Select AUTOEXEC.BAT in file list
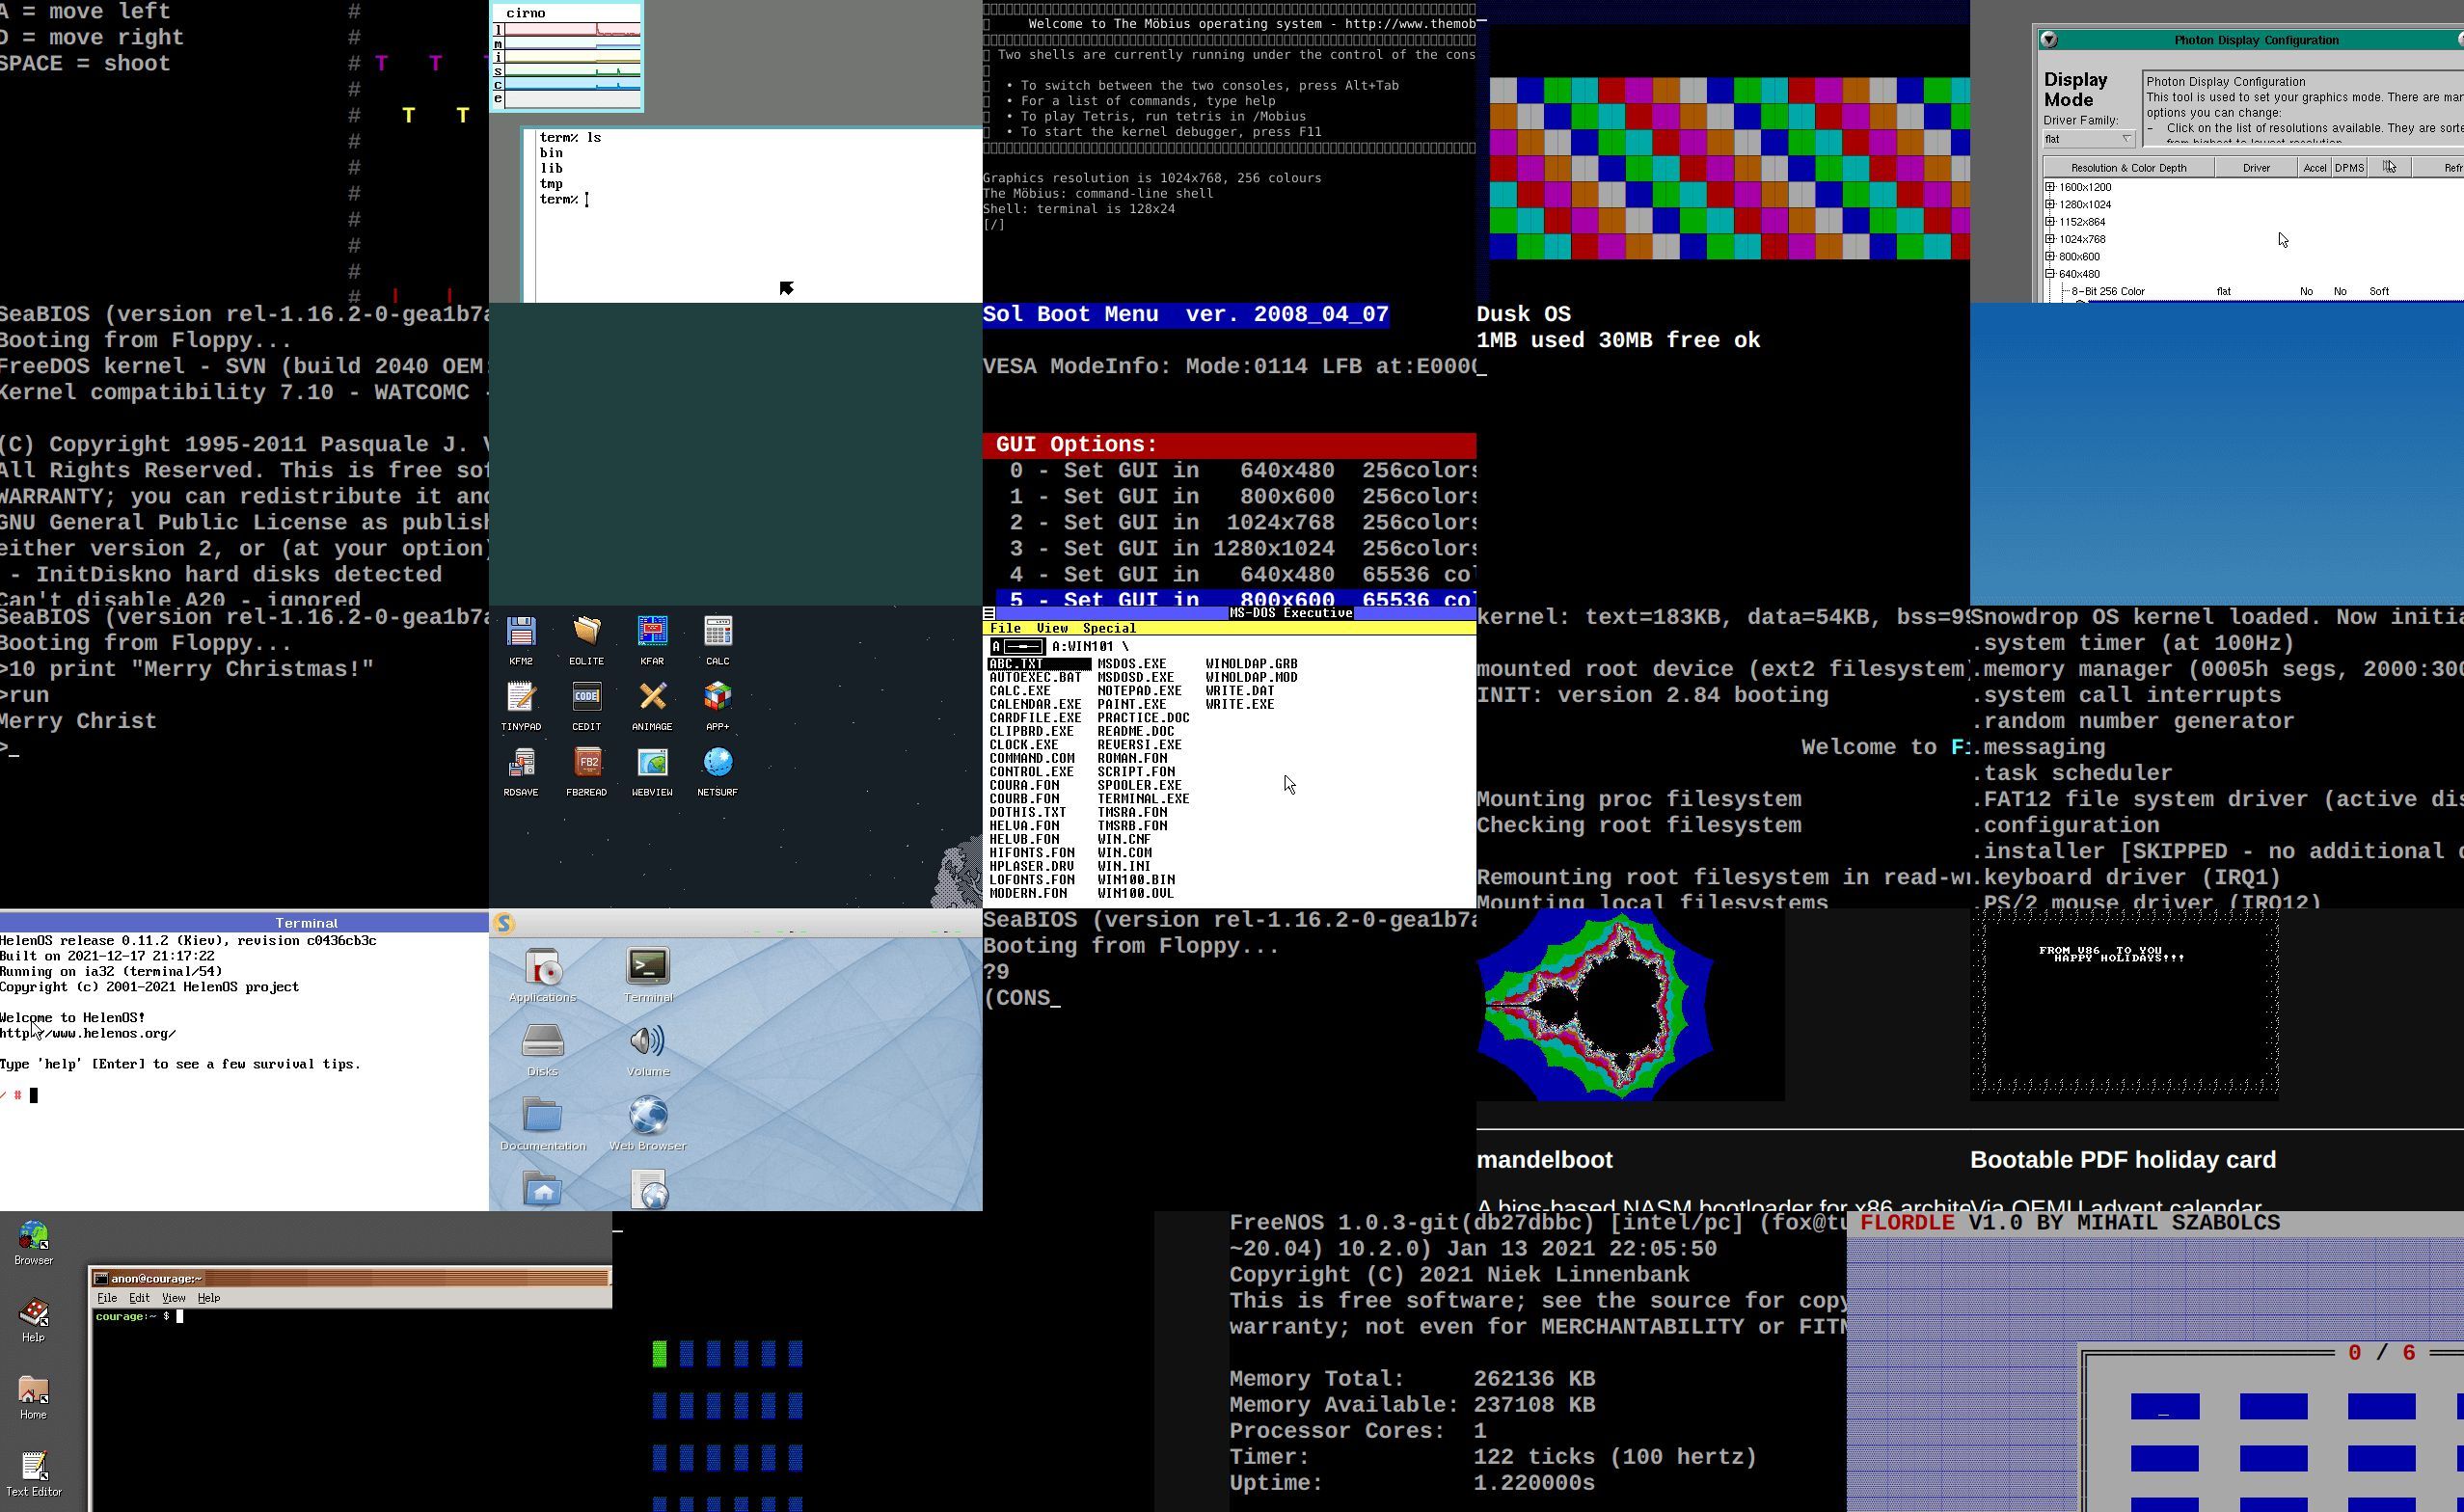Viewport: 2464px width, 1512px height. coord(1035,677)
